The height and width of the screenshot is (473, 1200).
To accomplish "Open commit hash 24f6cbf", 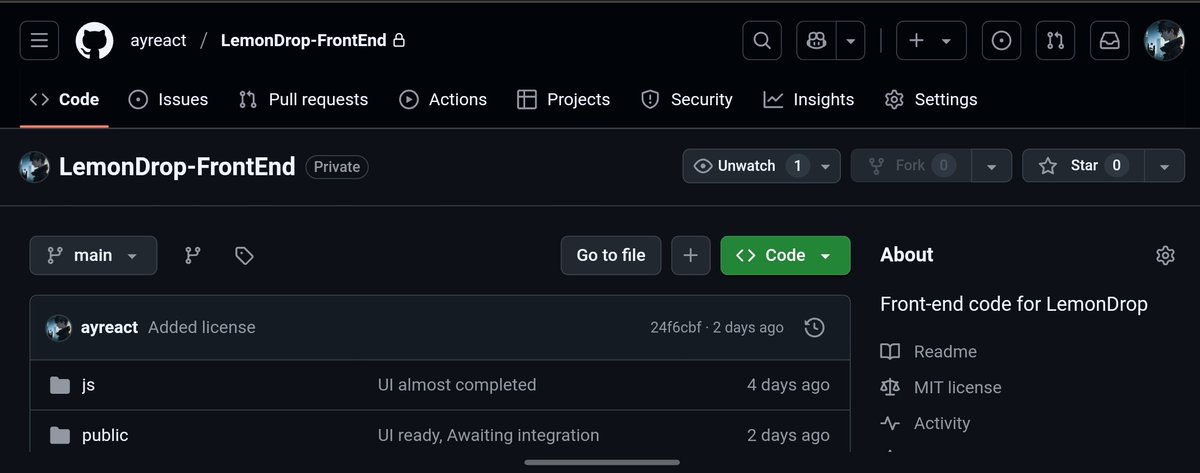I will click(x=675, y=327).
